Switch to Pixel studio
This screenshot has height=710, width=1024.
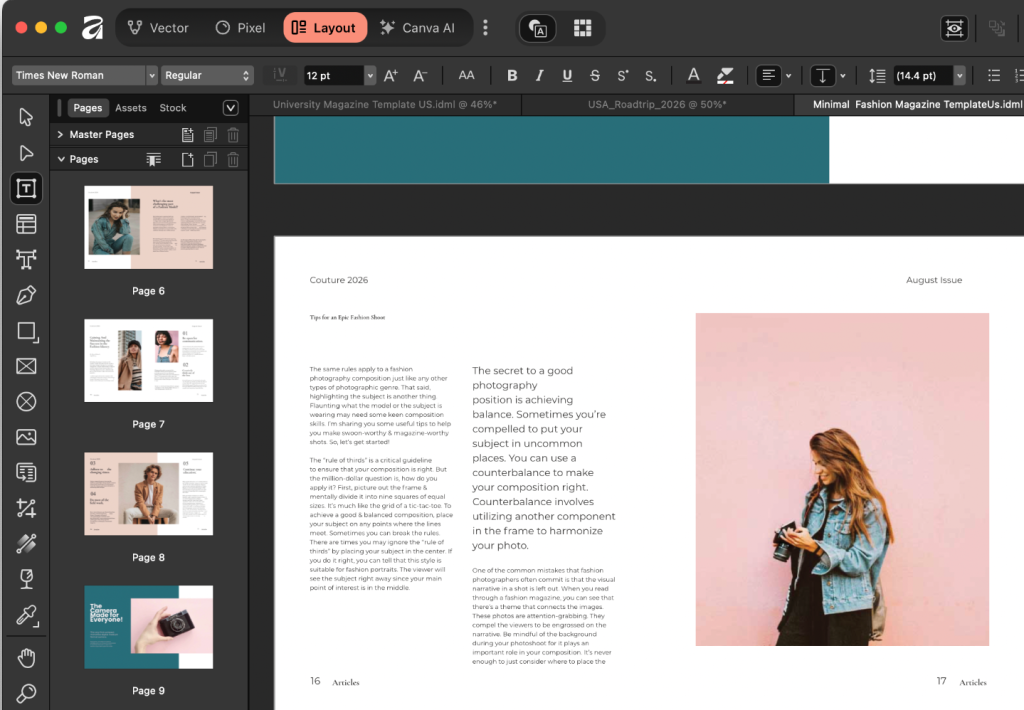pyautogui.click(x=240, y=28)
